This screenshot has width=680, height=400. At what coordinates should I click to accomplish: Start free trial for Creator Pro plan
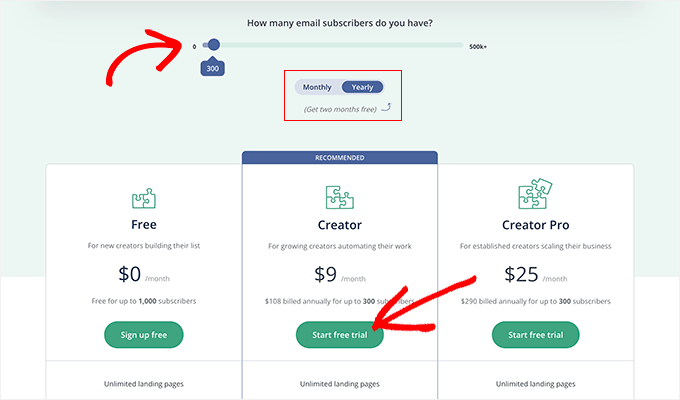pos(535,334)
